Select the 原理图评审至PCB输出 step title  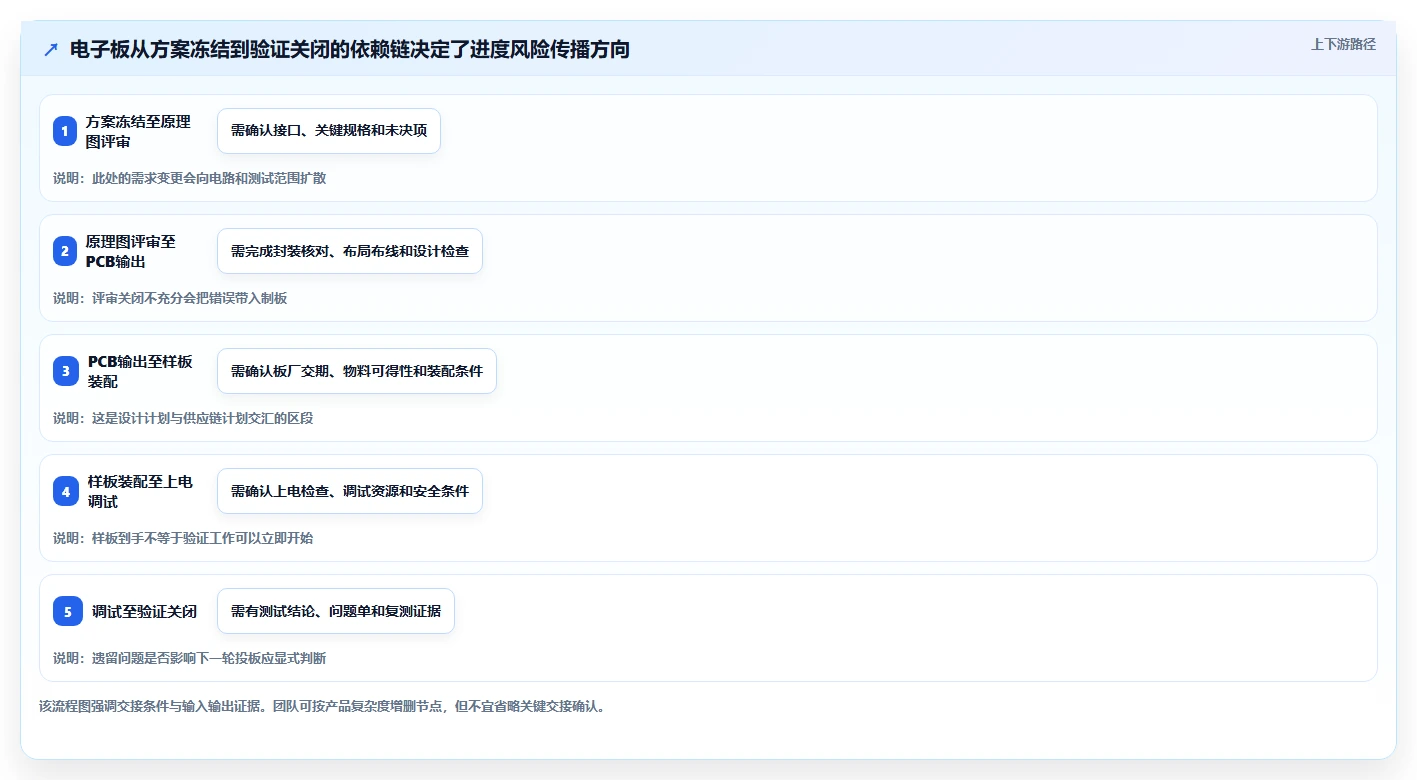coord(131,252)
